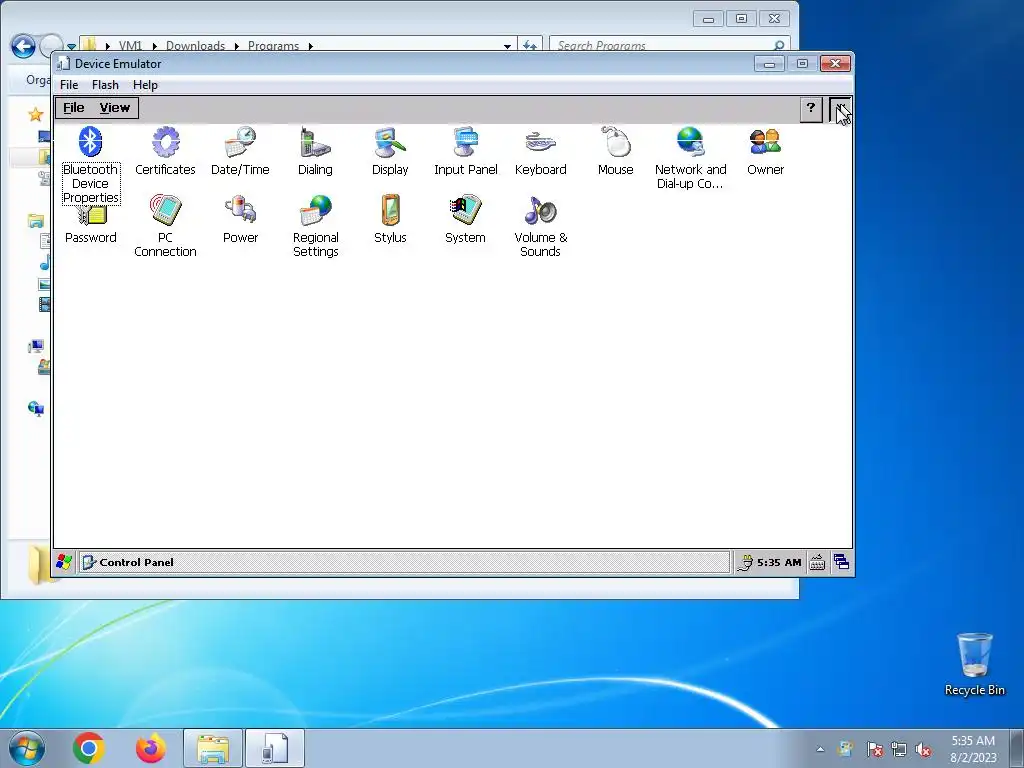Image resolution: width=1024 pixels, height=768 pixels.
Task: Click the Search Programs field in Explorer
Action: [x=669, y=45]
